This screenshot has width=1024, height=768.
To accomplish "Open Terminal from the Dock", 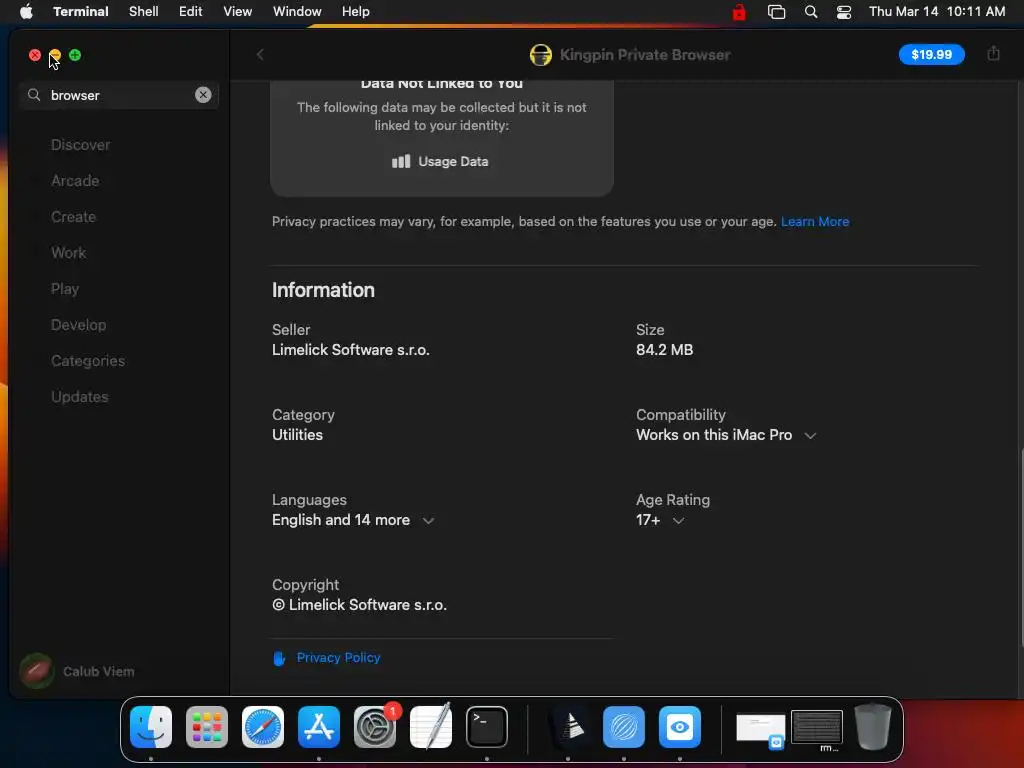I will 487,727.
